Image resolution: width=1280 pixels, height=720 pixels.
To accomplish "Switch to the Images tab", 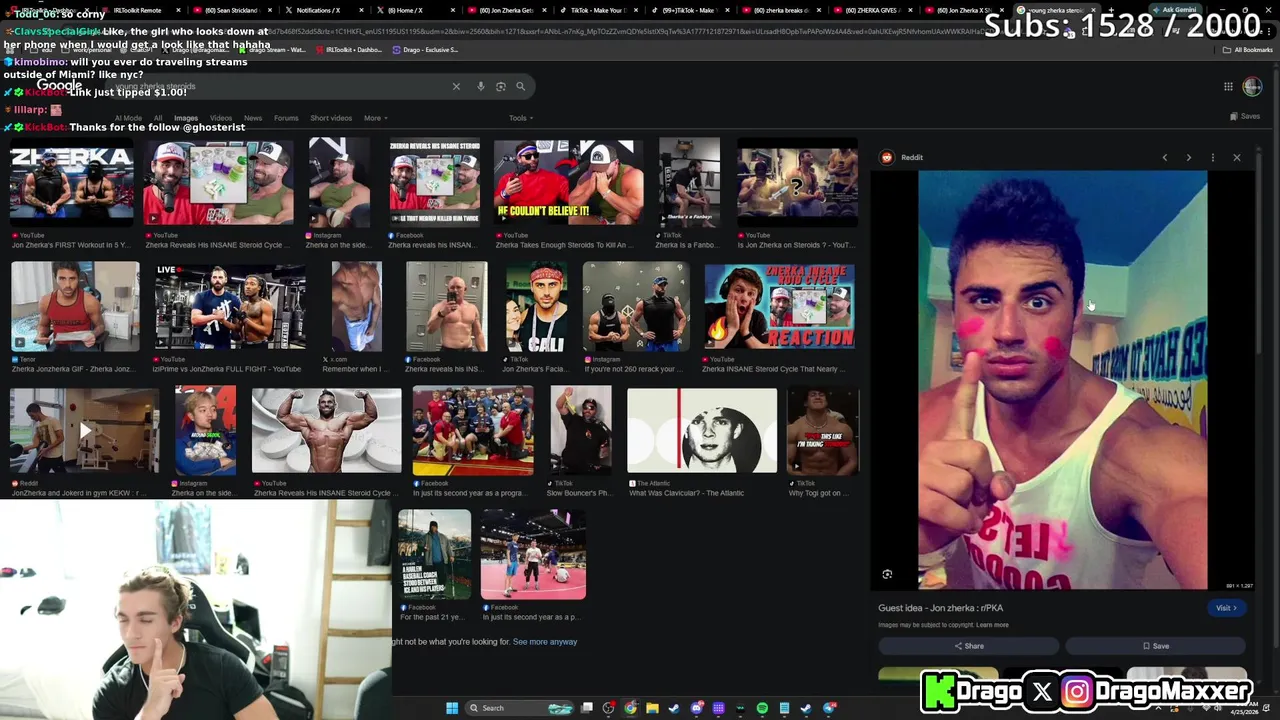I will coord(186,118).
